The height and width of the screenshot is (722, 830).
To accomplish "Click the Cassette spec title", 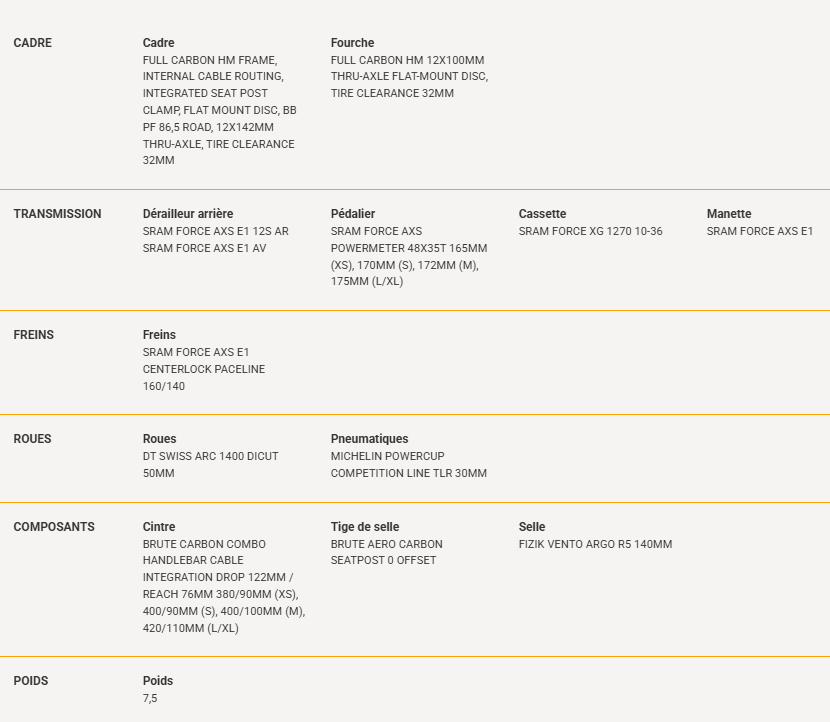I will click(542, 214).
